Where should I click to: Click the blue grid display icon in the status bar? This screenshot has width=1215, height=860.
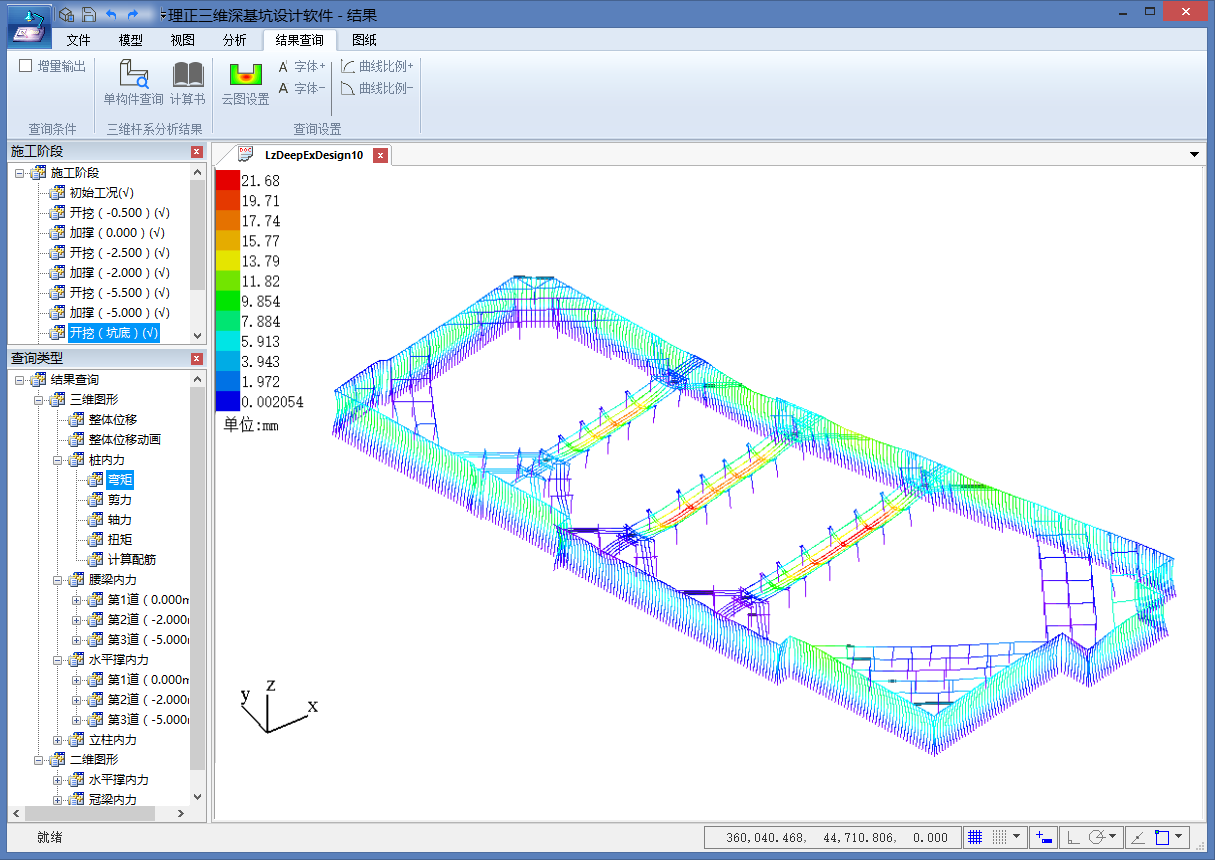point(975,837)
